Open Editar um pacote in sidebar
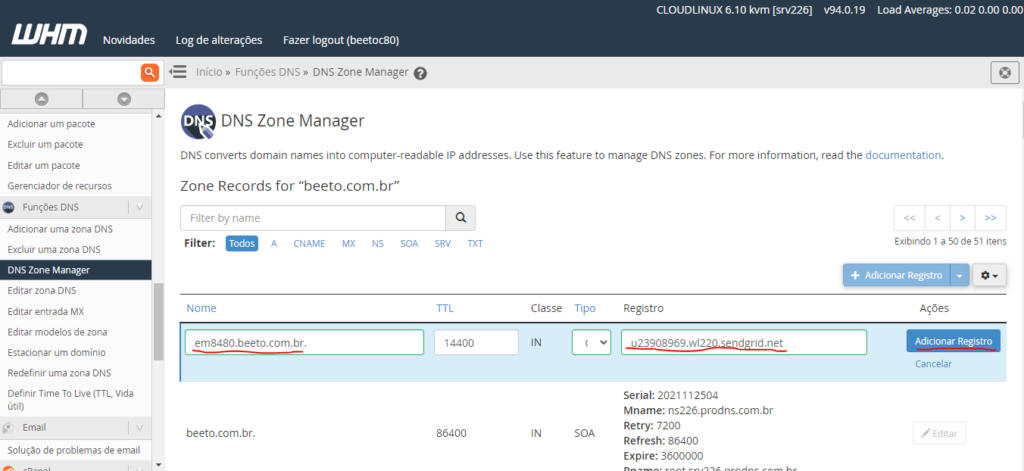 44,165
